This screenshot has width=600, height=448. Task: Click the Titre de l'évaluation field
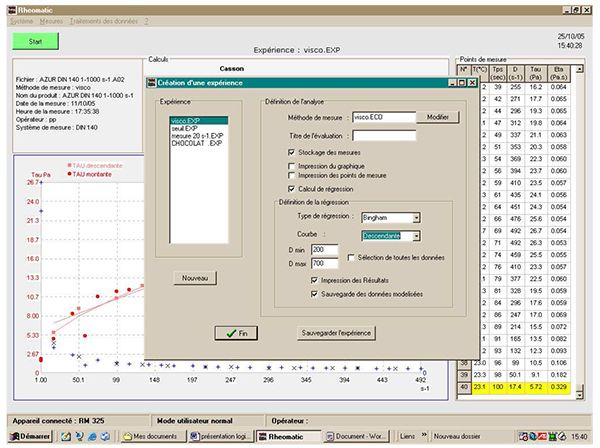[384, 135]
